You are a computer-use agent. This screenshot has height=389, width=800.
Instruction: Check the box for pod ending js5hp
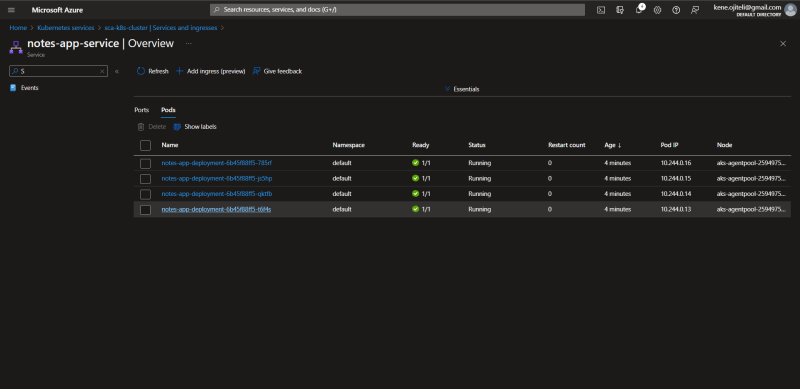[x=145, y=179]
